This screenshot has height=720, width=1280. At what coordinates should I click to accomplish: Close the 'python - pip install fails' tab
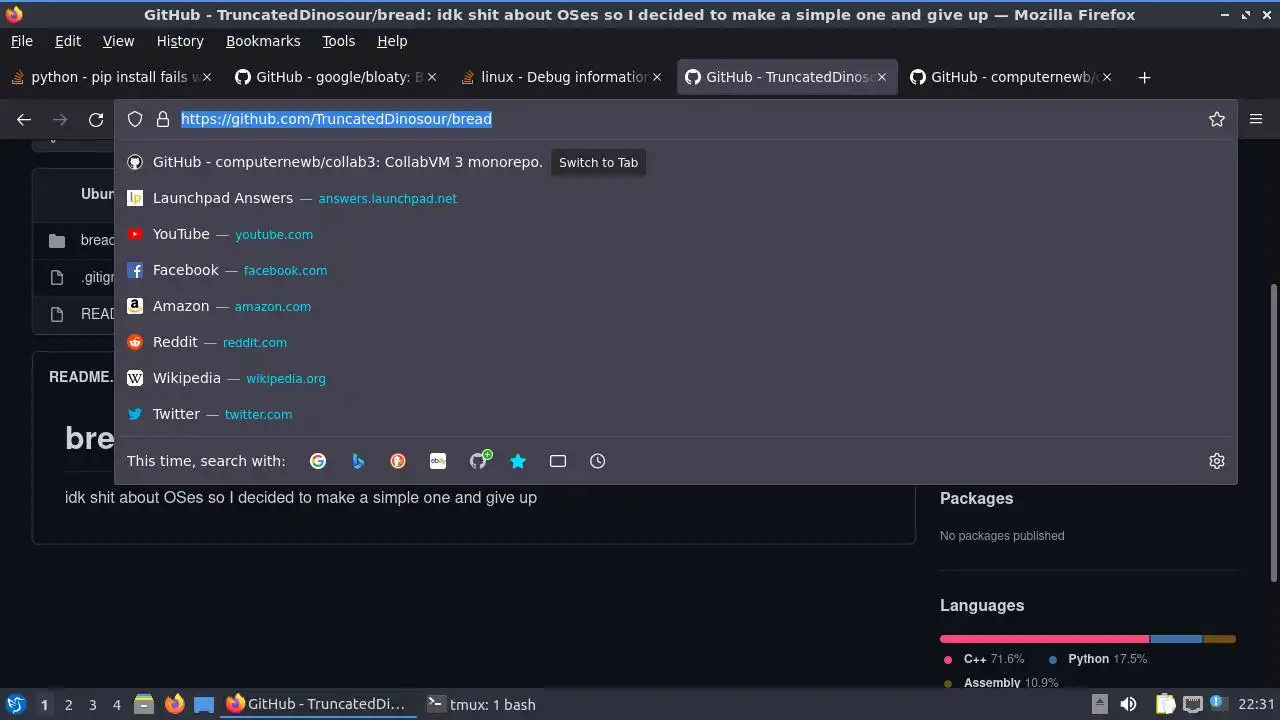pyautogui.click(x=207, y=77)
